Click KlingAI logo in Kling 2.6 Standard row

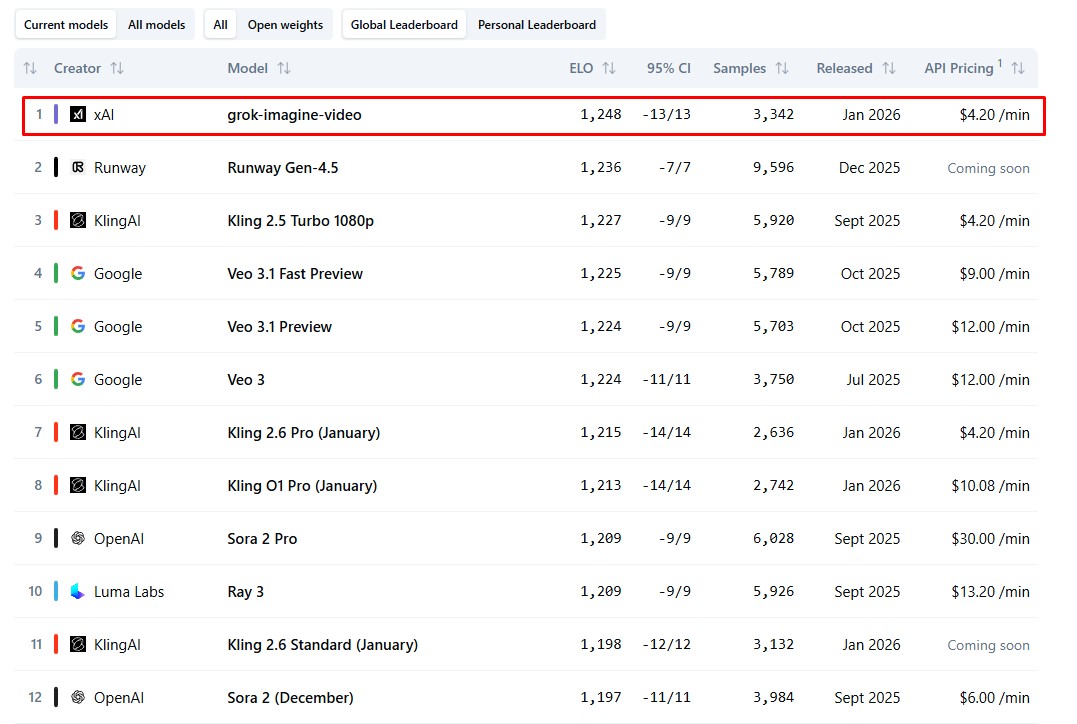click(x=78, y=644)
